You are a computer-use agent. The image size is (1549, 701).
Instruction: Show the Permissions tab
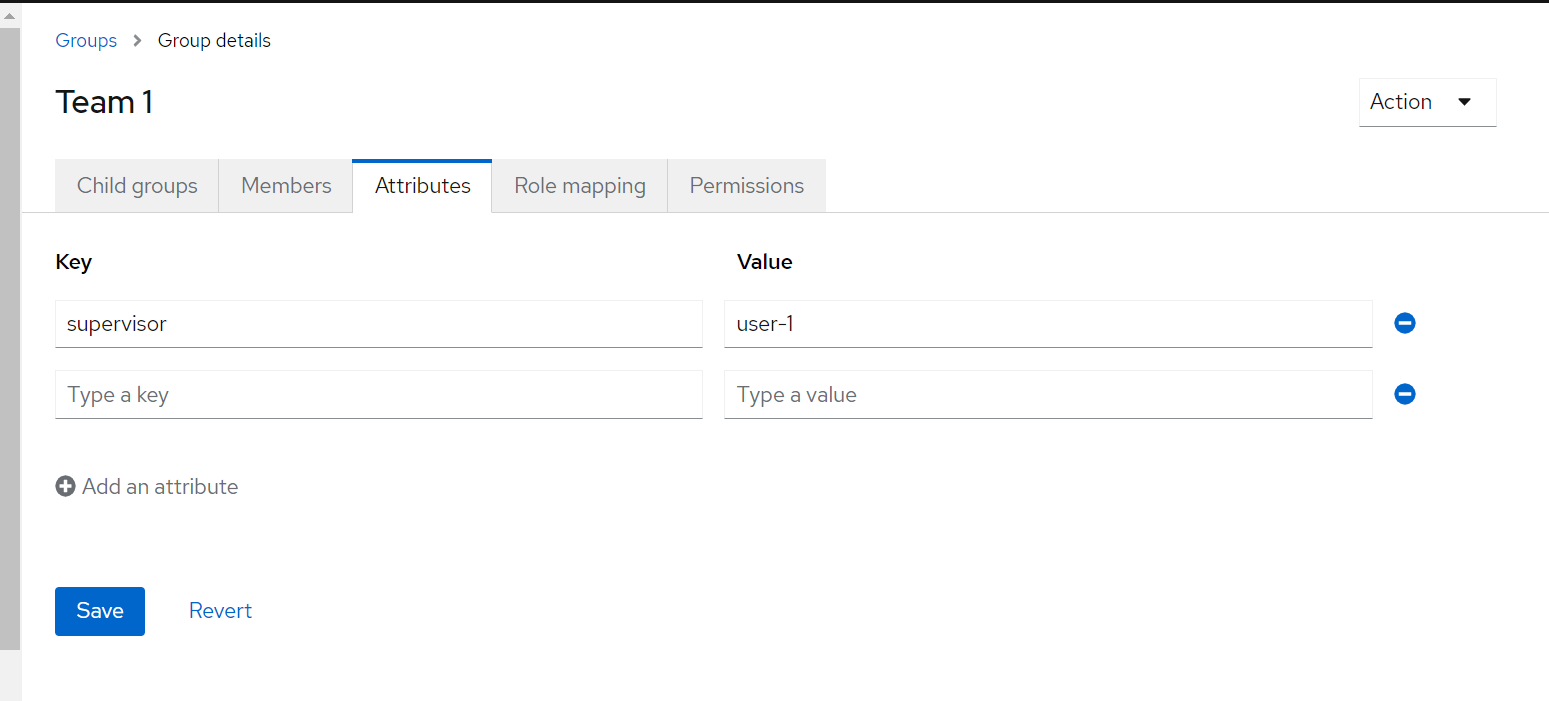click(x=746, y=186)
